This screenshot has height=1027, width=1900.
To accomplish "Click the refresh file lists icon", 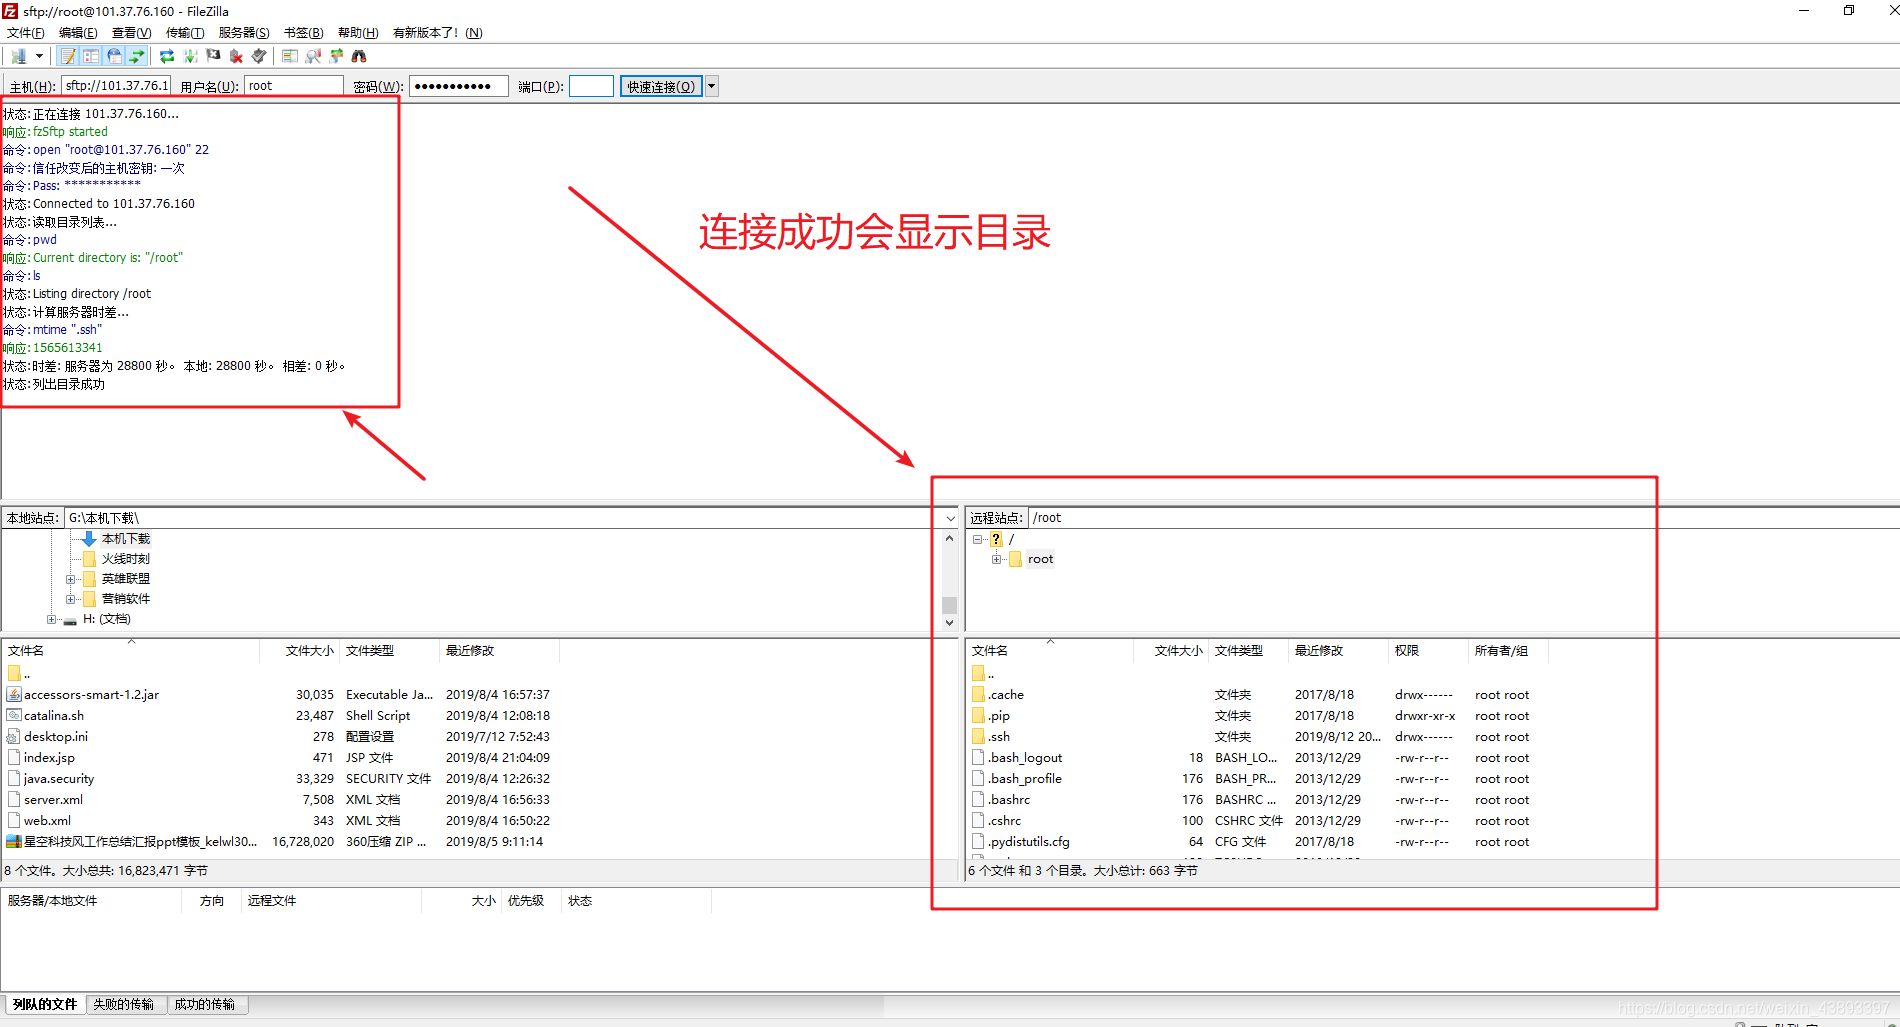I will tap(167, 56).
